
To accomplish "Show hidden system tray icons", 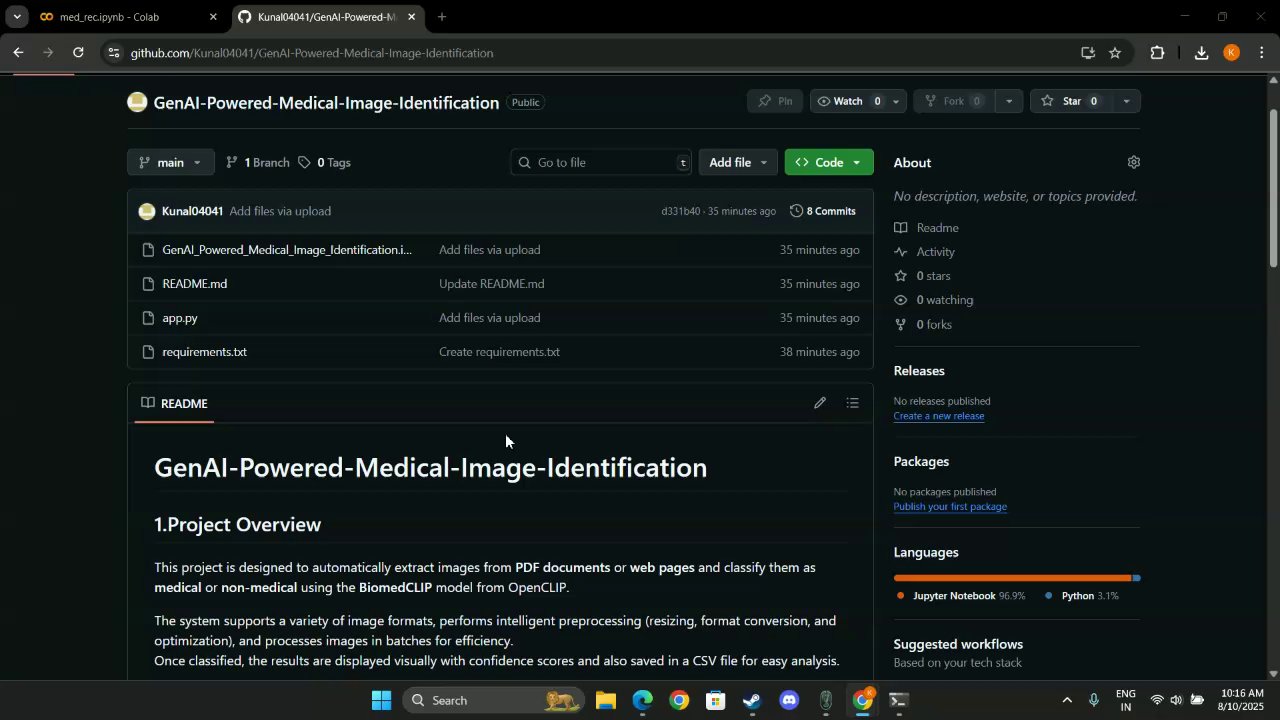I will point(1066,700).
